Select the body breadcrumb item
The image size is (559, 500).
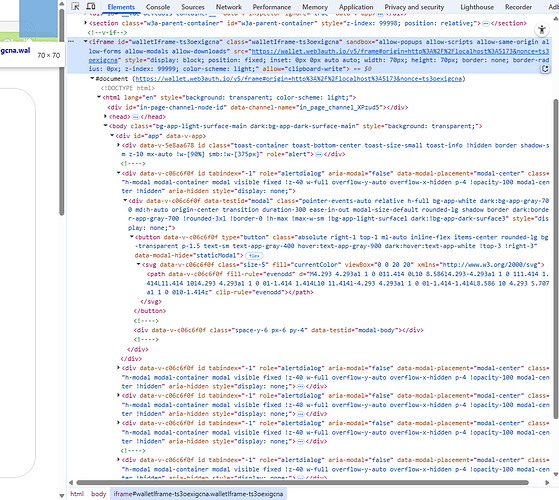pos(98,494)
